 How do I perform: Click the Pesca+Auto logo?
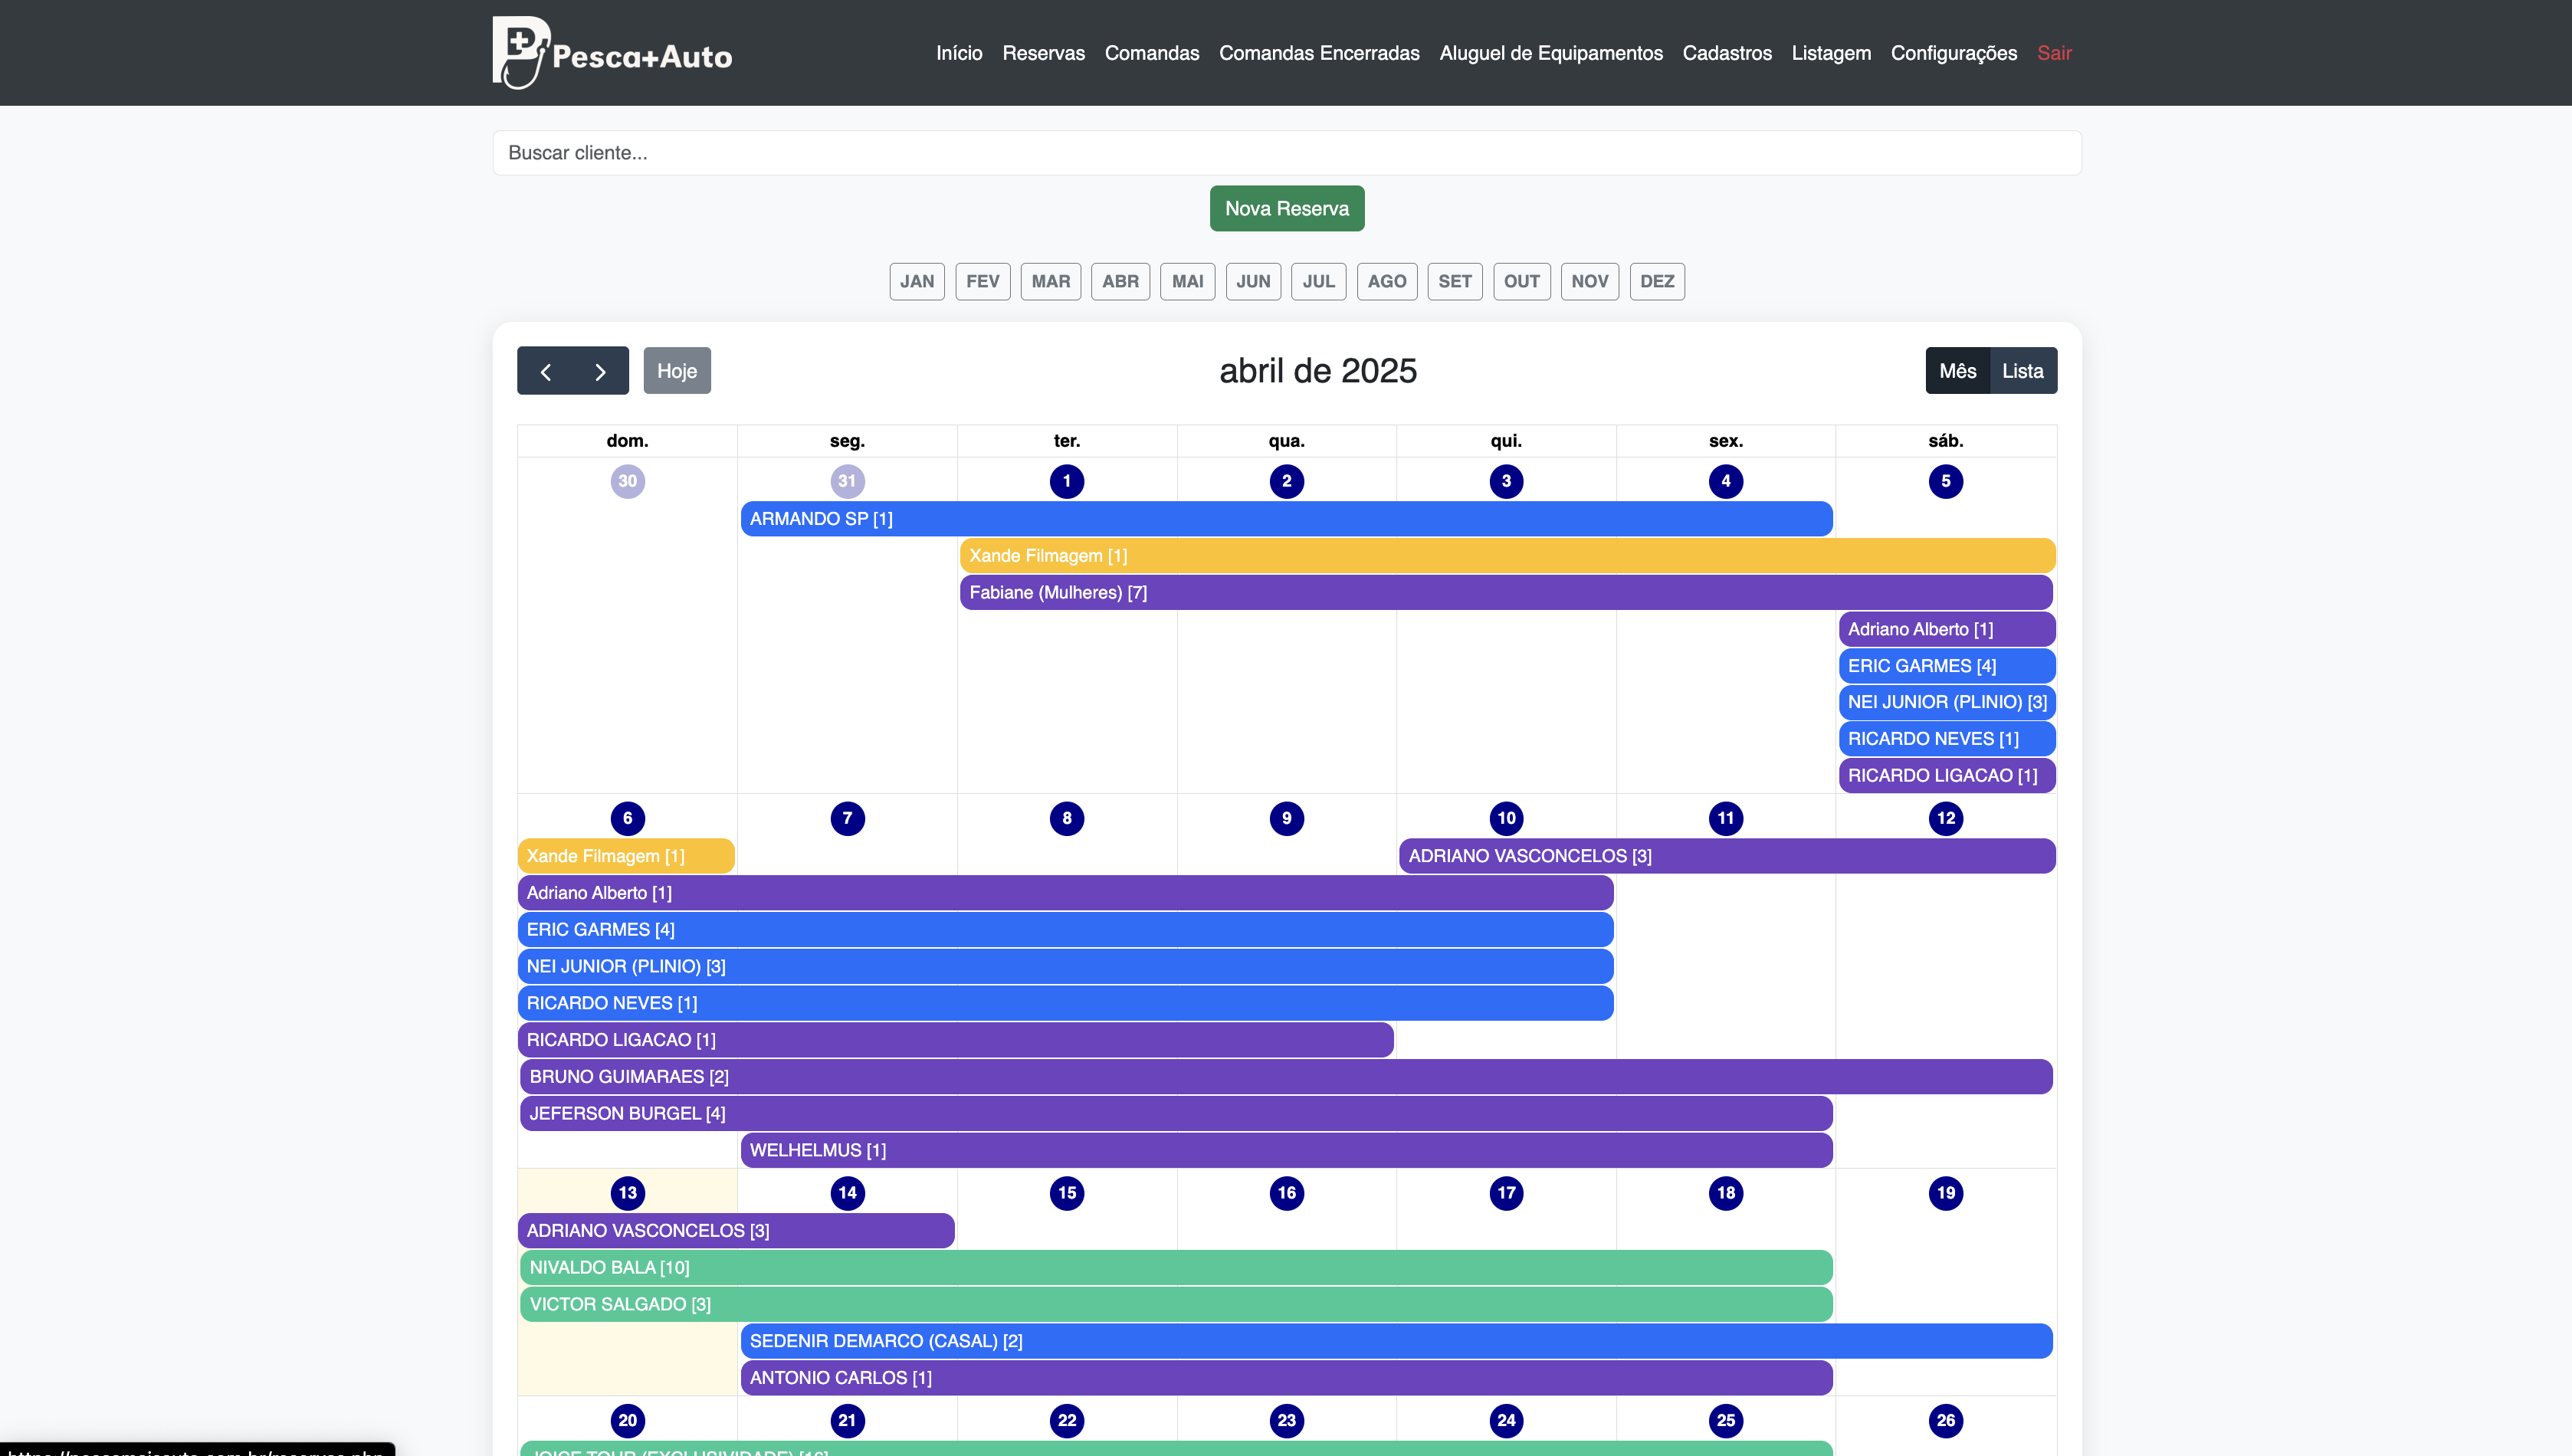point(611,53)
